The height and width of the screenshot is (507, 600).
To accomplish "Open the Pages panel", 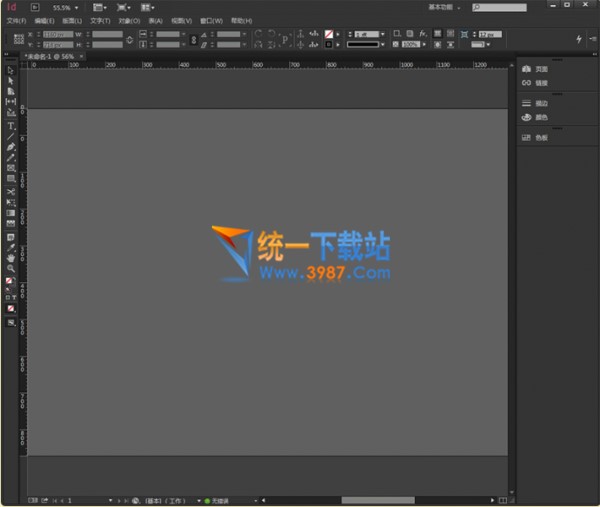I will coord(535,69).
